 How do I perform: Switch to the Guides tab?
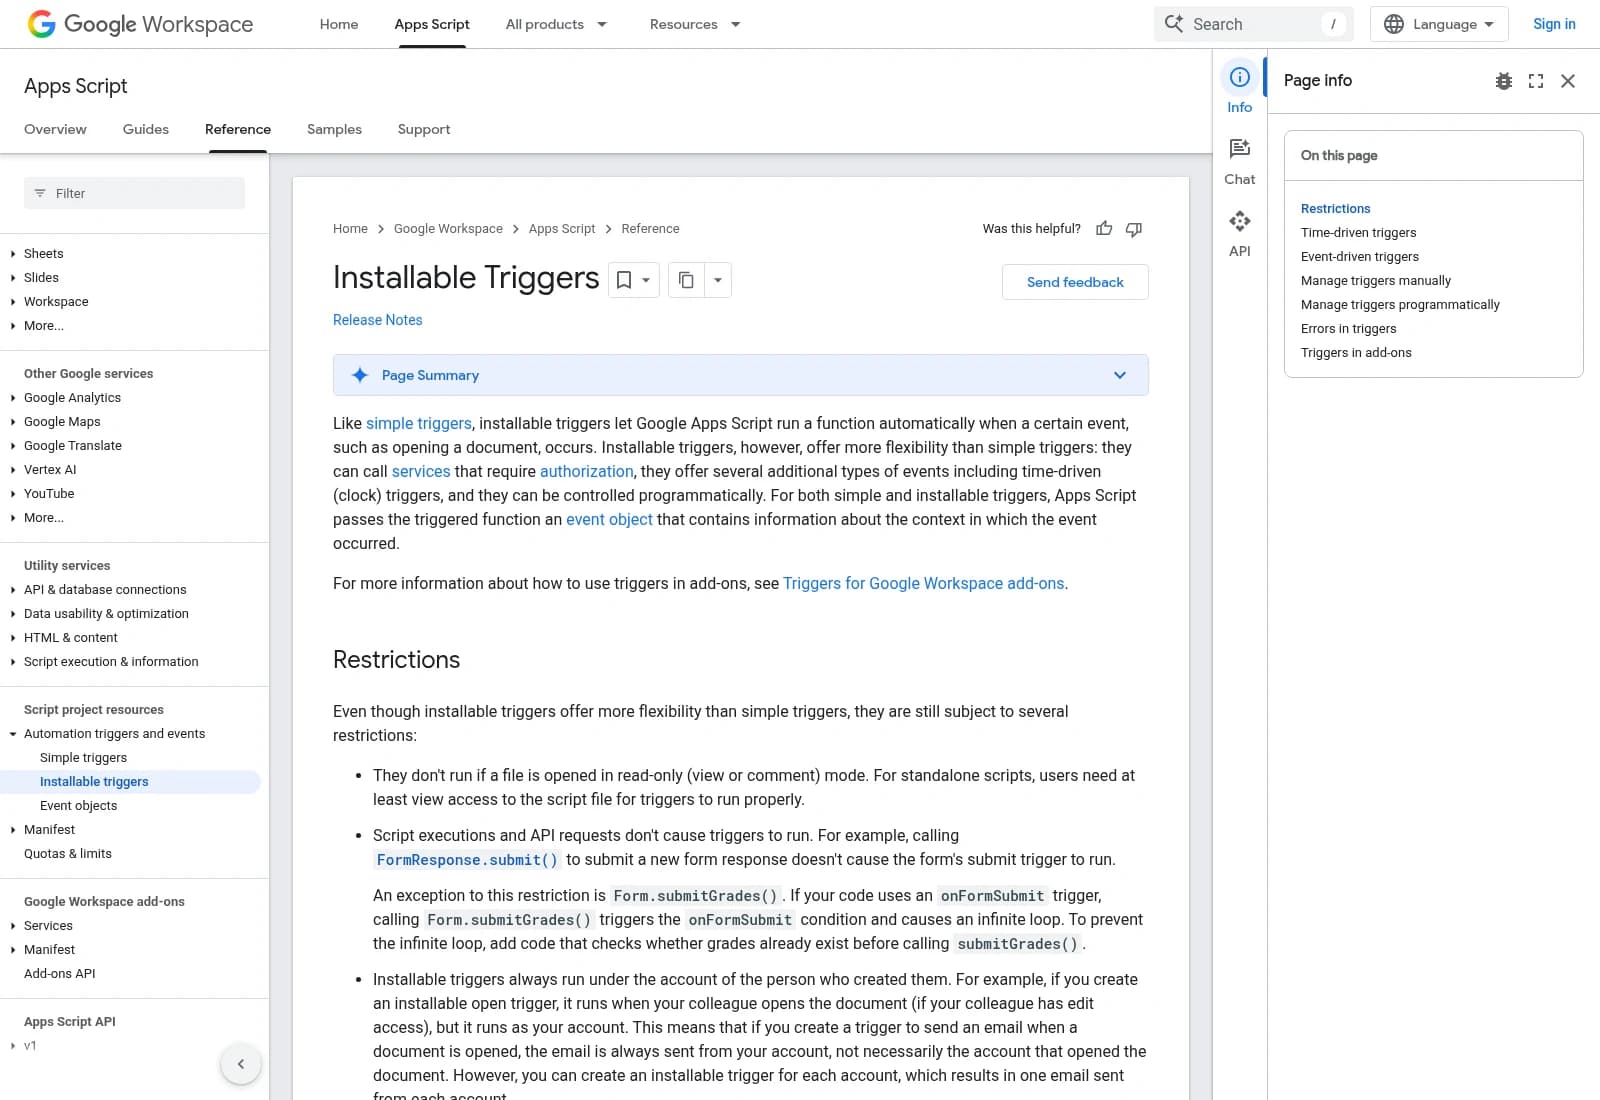pos(146,129)
